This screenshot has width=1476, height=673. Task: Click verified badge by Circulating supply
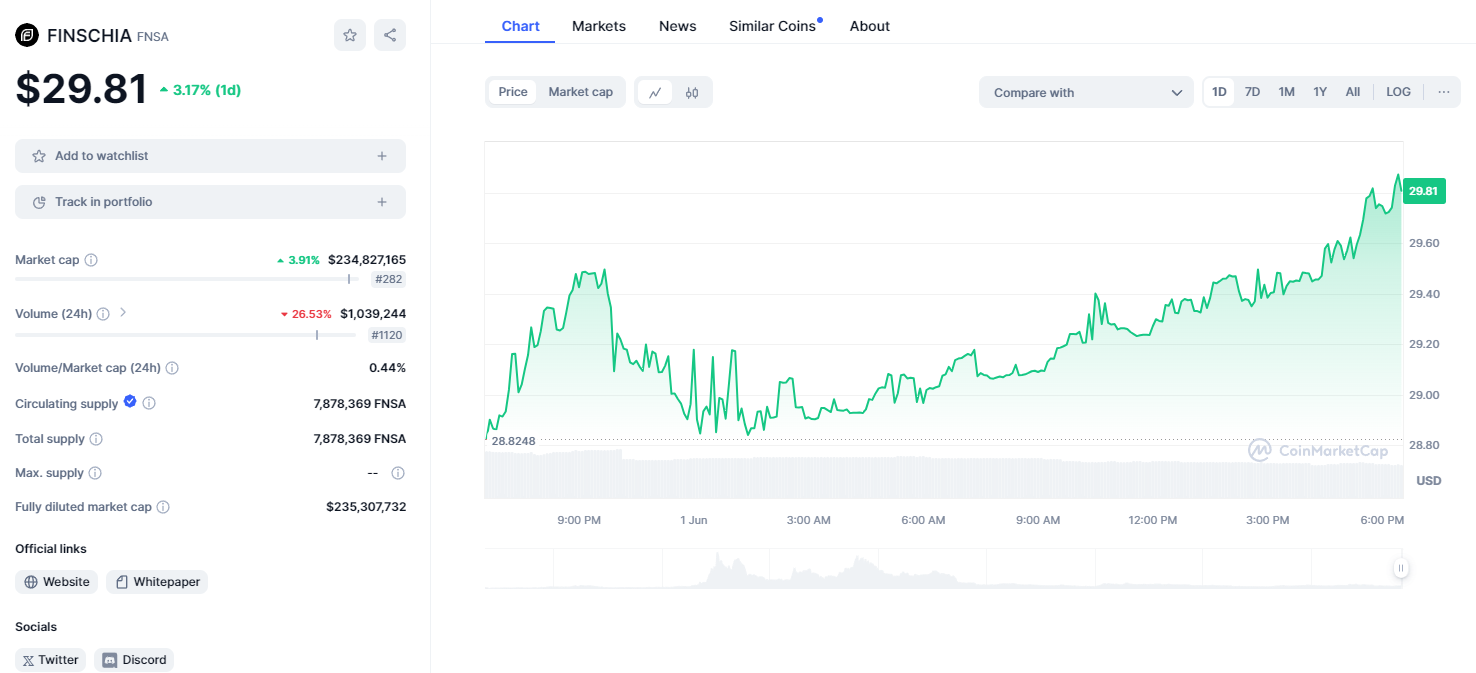[129, 402]
